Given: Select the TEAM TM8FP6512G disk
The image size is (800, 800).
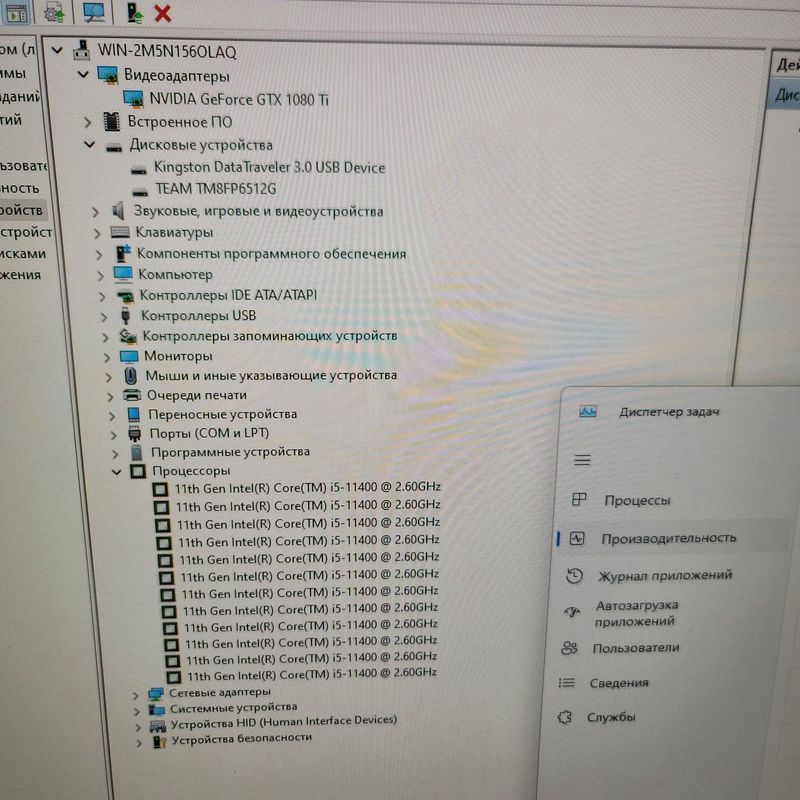Looking at the screenshot, I should (215, 189).
